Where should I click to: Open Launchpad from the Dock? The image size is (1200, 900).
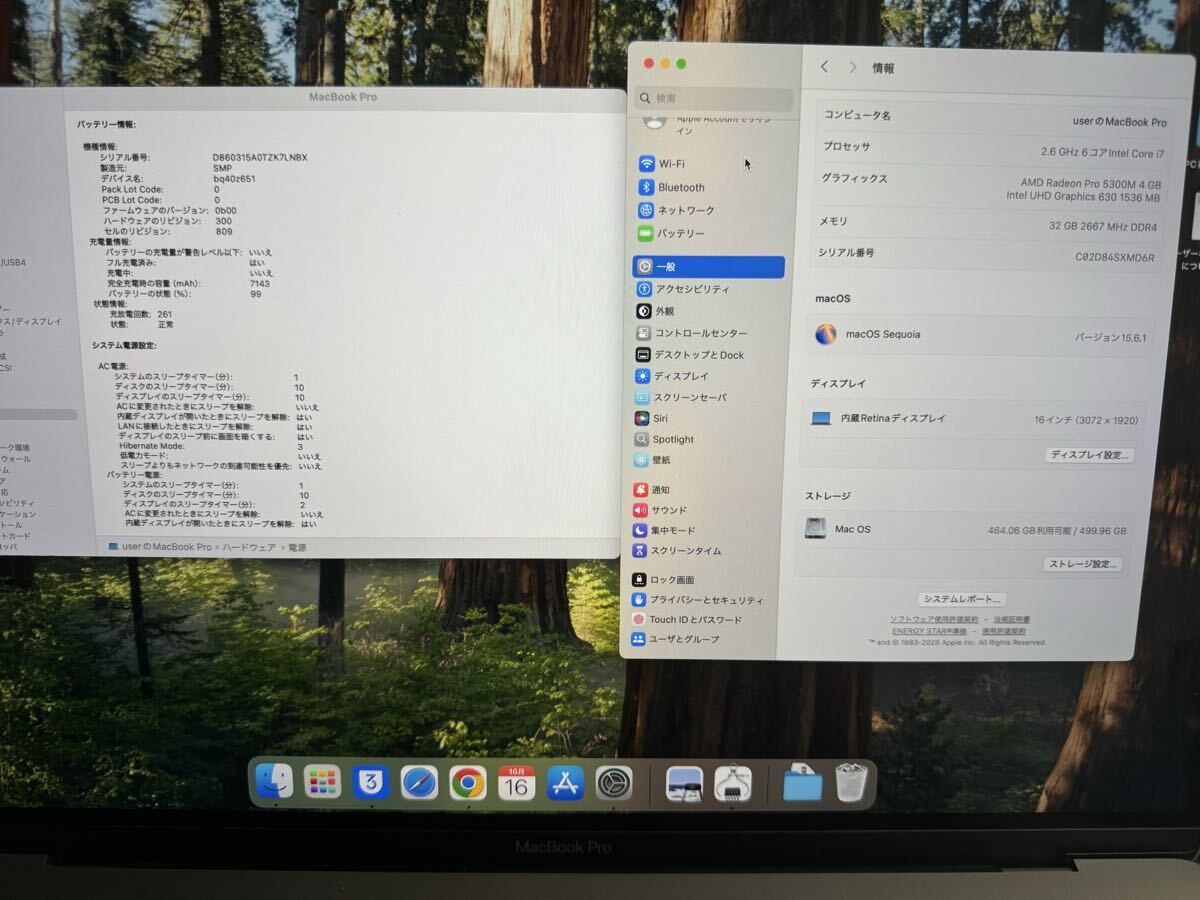click(323, 782)
